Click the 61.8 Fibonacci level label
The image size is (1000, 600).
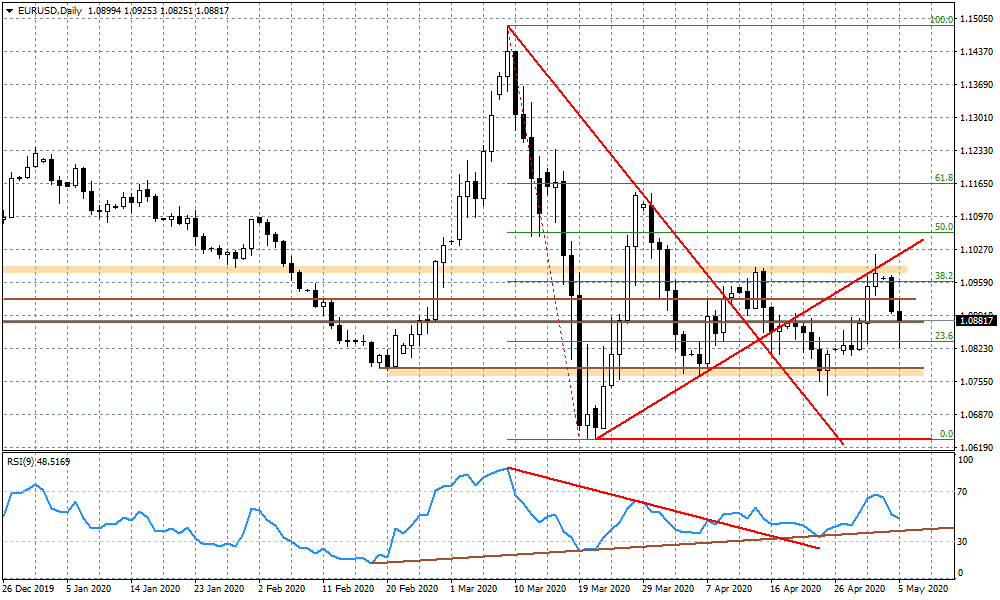pos(944,178)
